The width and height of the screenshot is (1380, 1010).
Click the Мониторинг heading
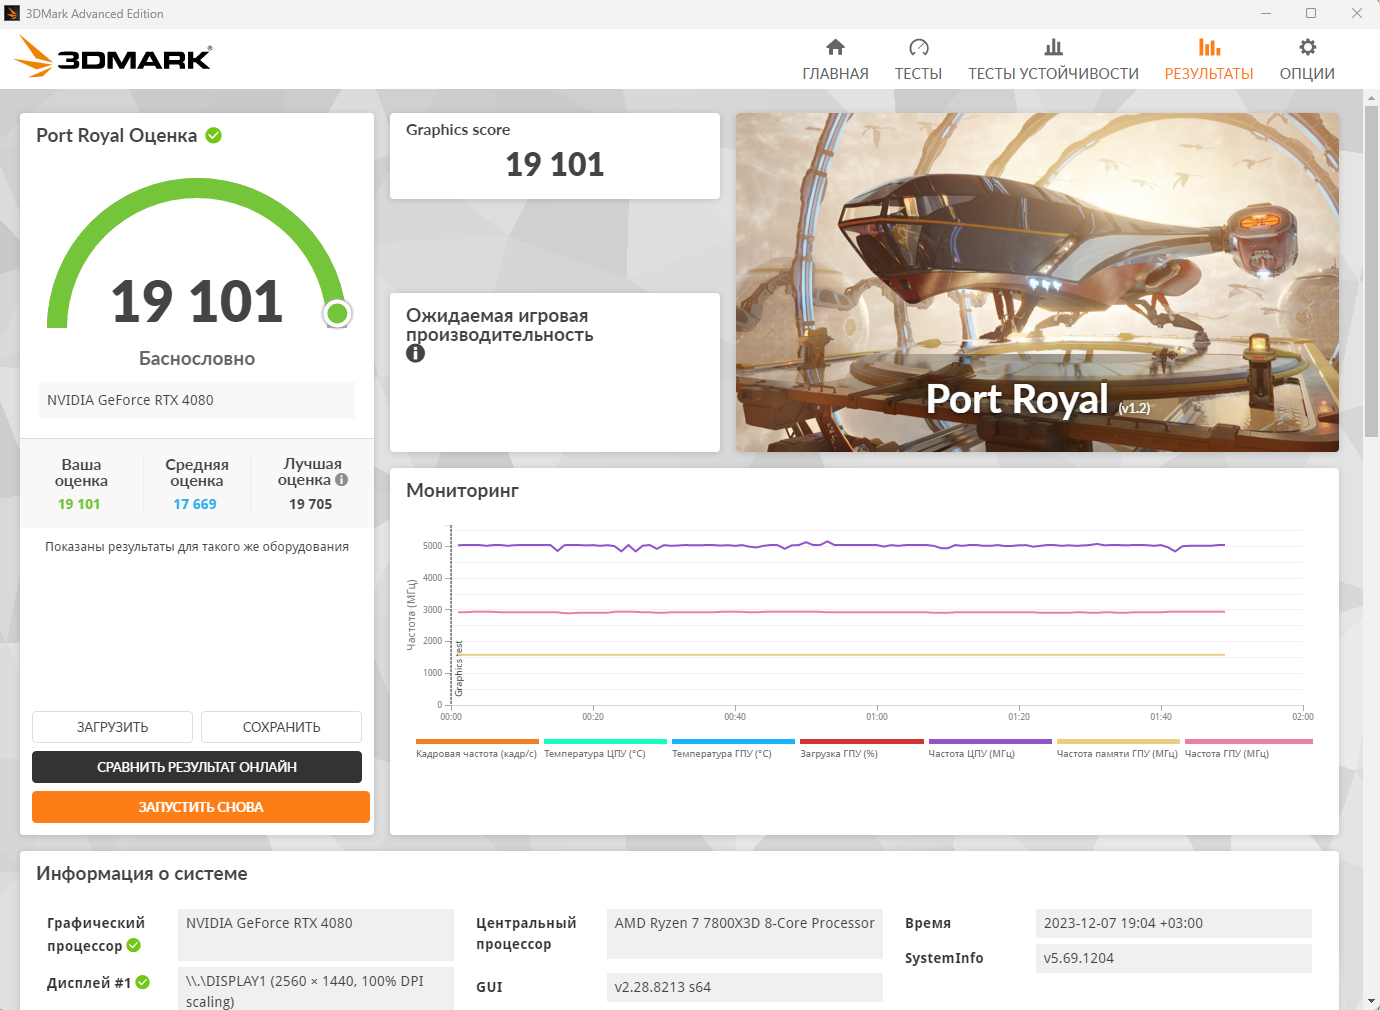[462, 491]
